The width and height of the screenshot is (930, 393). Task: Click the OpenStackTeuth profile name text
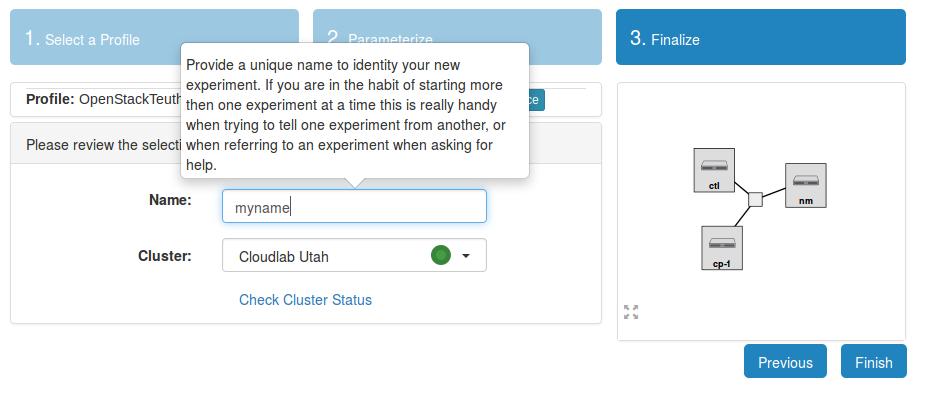coord(130,99)
